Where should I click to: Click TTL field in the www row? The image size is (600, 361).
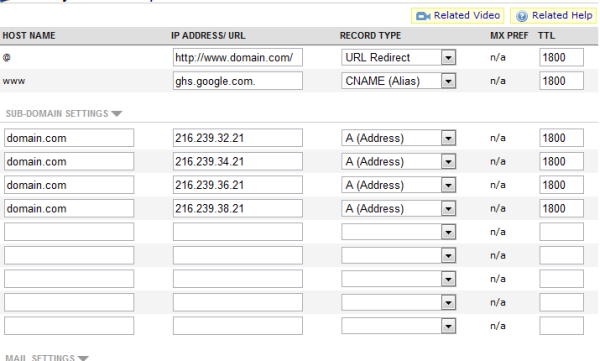(561, 81)
